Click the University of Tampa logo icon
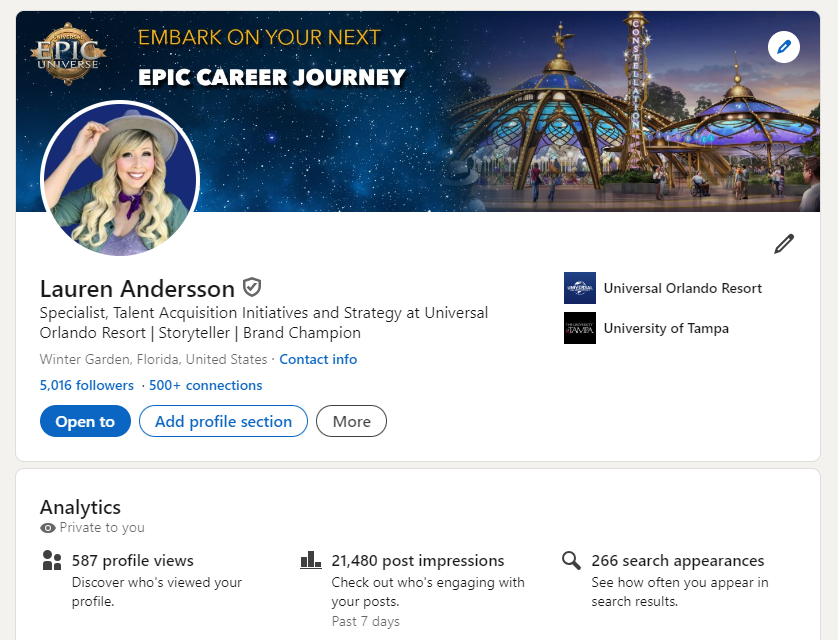Image resolution: width=838 pixels, height=640 pixels. 580,328
